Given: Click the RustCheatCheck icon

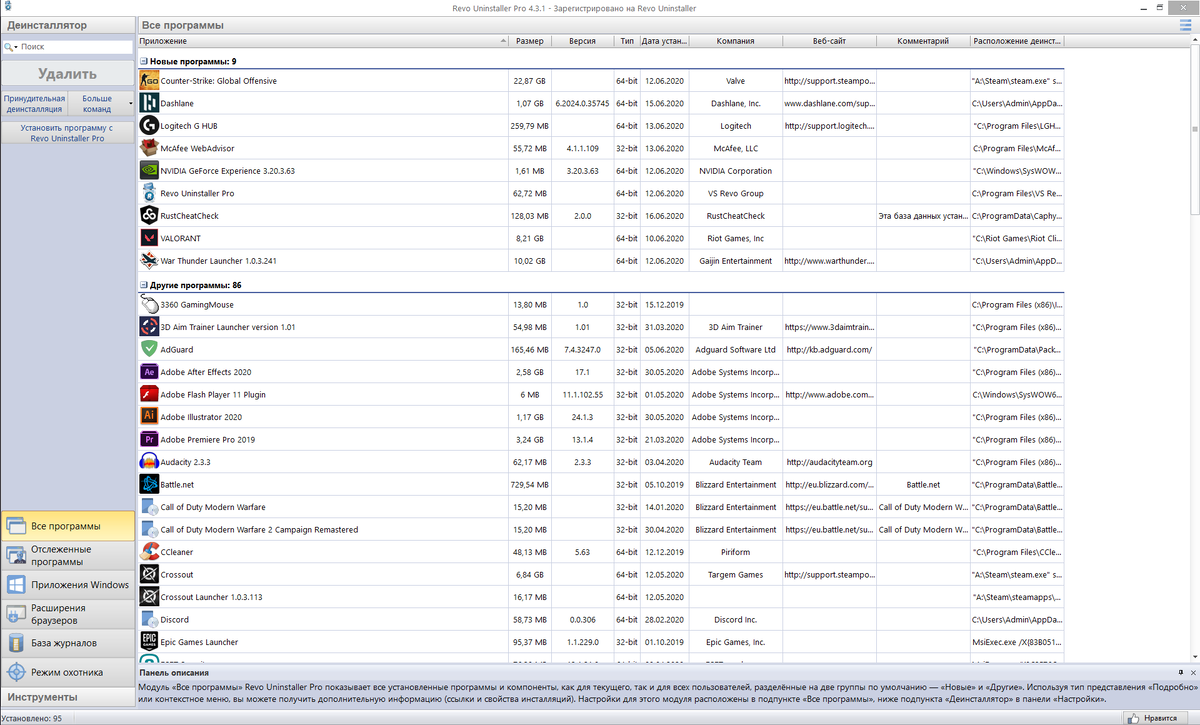Looking at the screenshot, I should (x=149, y=216).
